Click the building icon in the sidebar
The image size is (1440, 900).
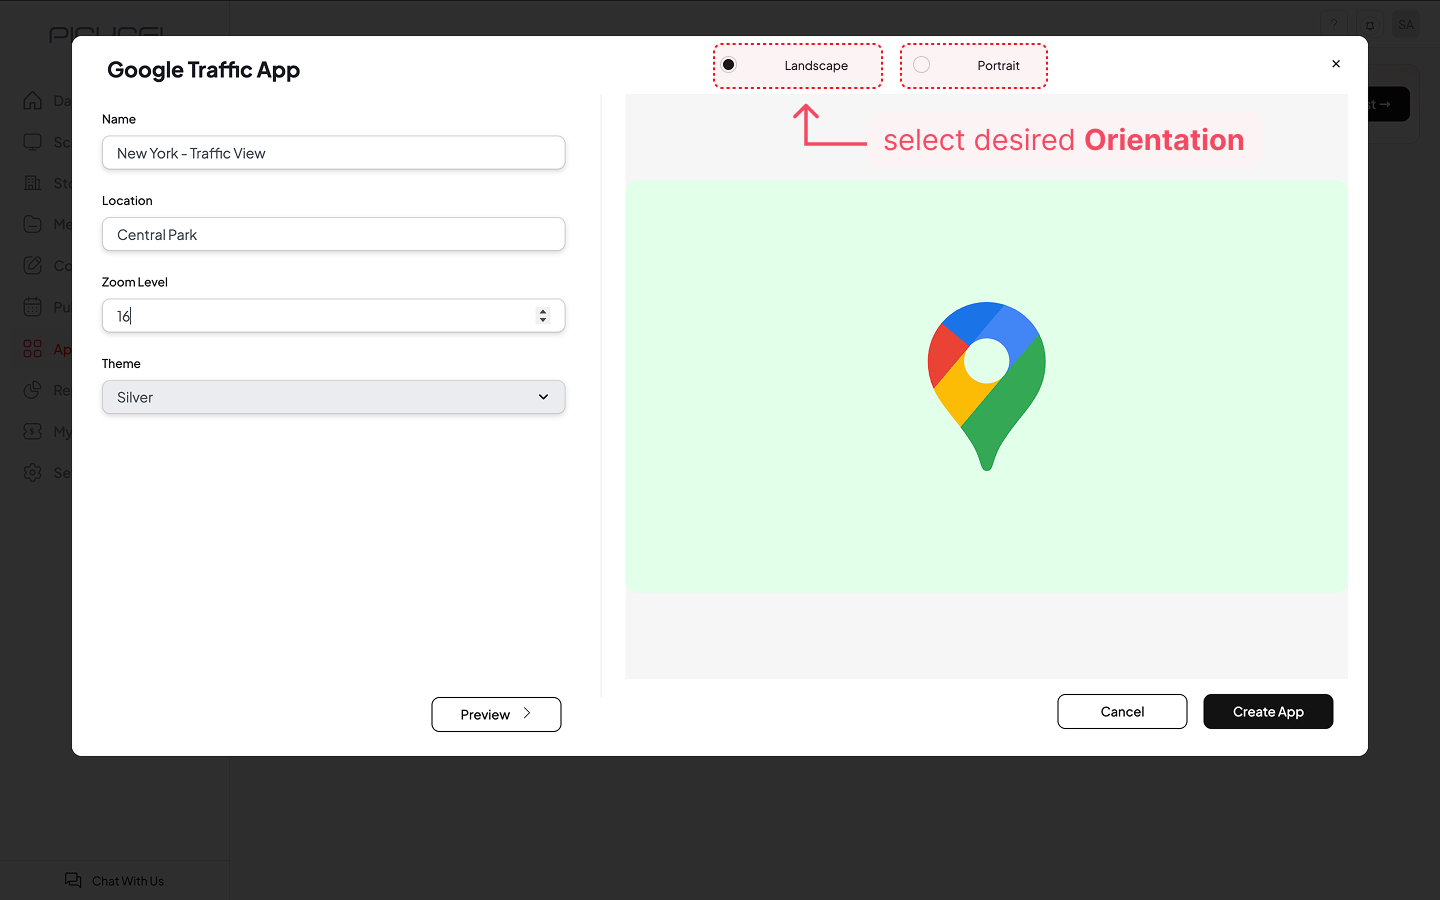tap(33, 183)
